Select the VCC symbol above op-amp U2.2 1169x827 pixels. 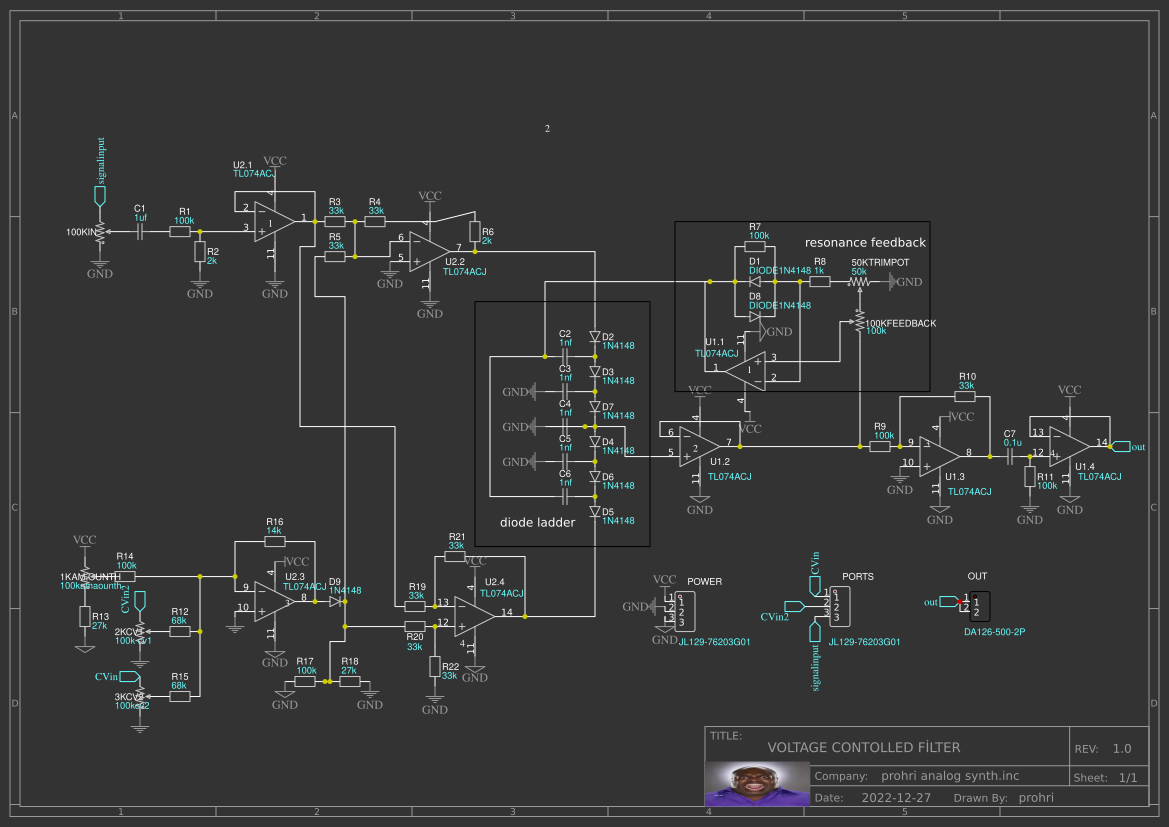(430, 196)
